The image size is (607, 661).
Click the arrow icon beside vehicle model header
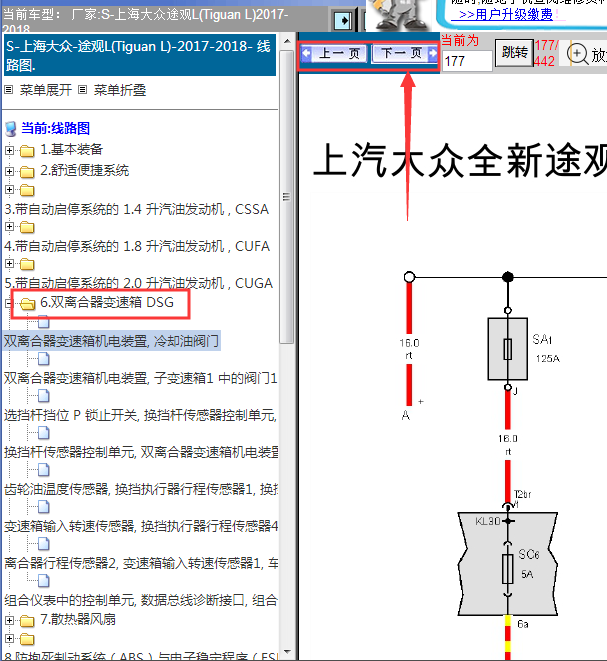point(343,20)
